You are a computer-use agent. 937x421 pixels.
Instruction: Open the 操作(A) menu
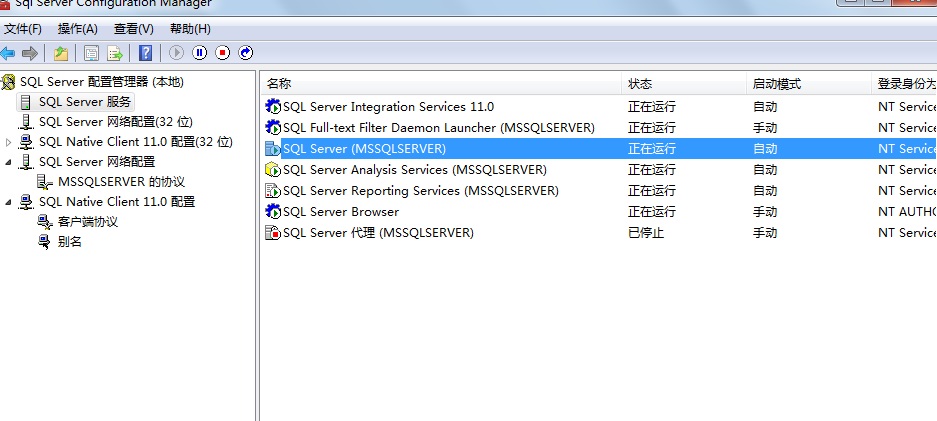tap(78, 29)
